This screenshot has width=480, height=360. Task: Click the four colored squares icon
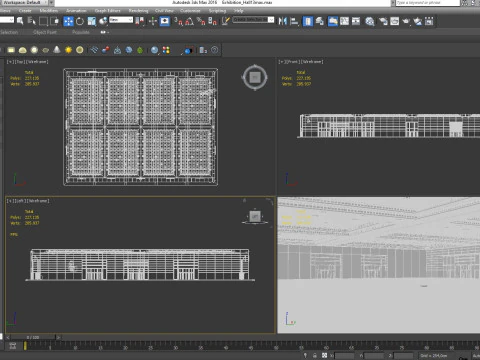point(166,50)
